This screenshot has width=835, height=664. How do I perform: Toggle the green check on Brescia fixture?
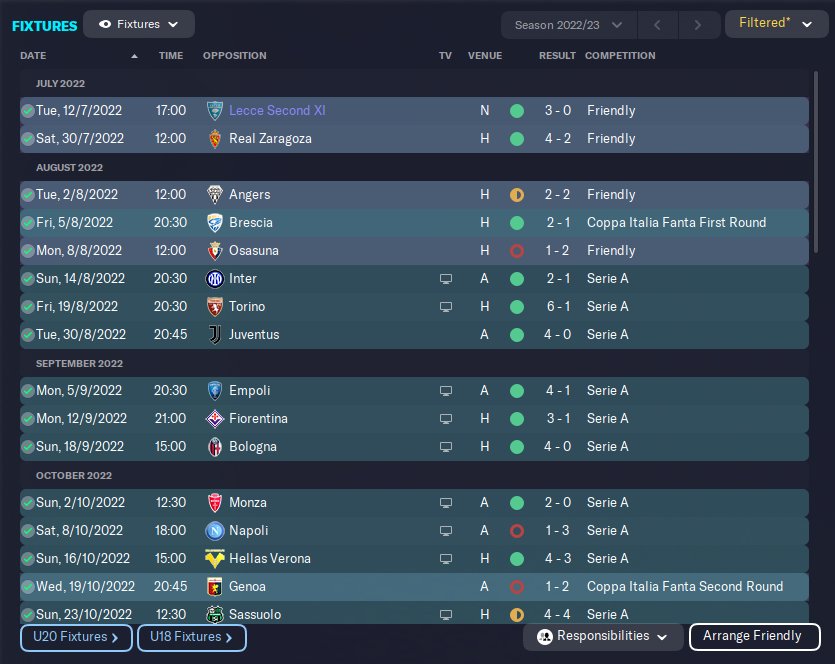coord(28,222)
